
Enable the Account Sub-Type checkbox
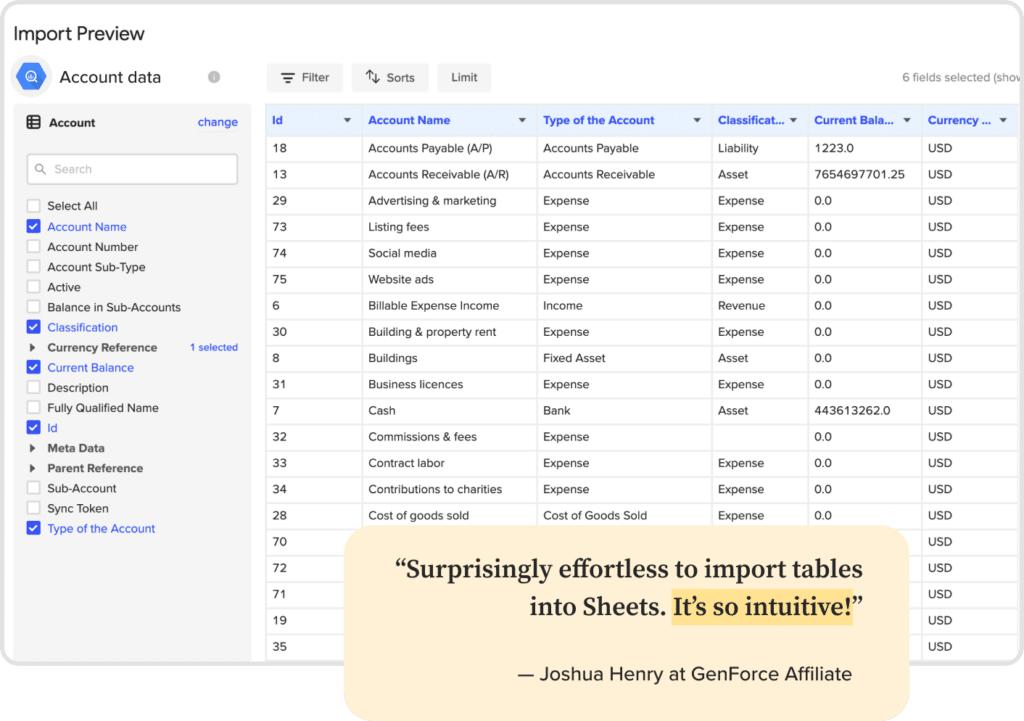pos(33,267)
